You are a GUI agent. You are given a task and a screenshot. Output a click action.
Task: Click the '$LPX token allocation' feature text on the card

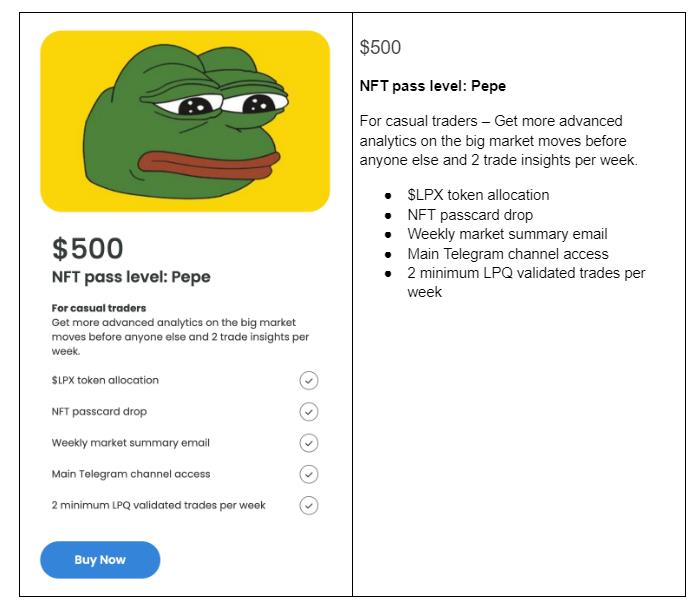click(x=105, y=380)
